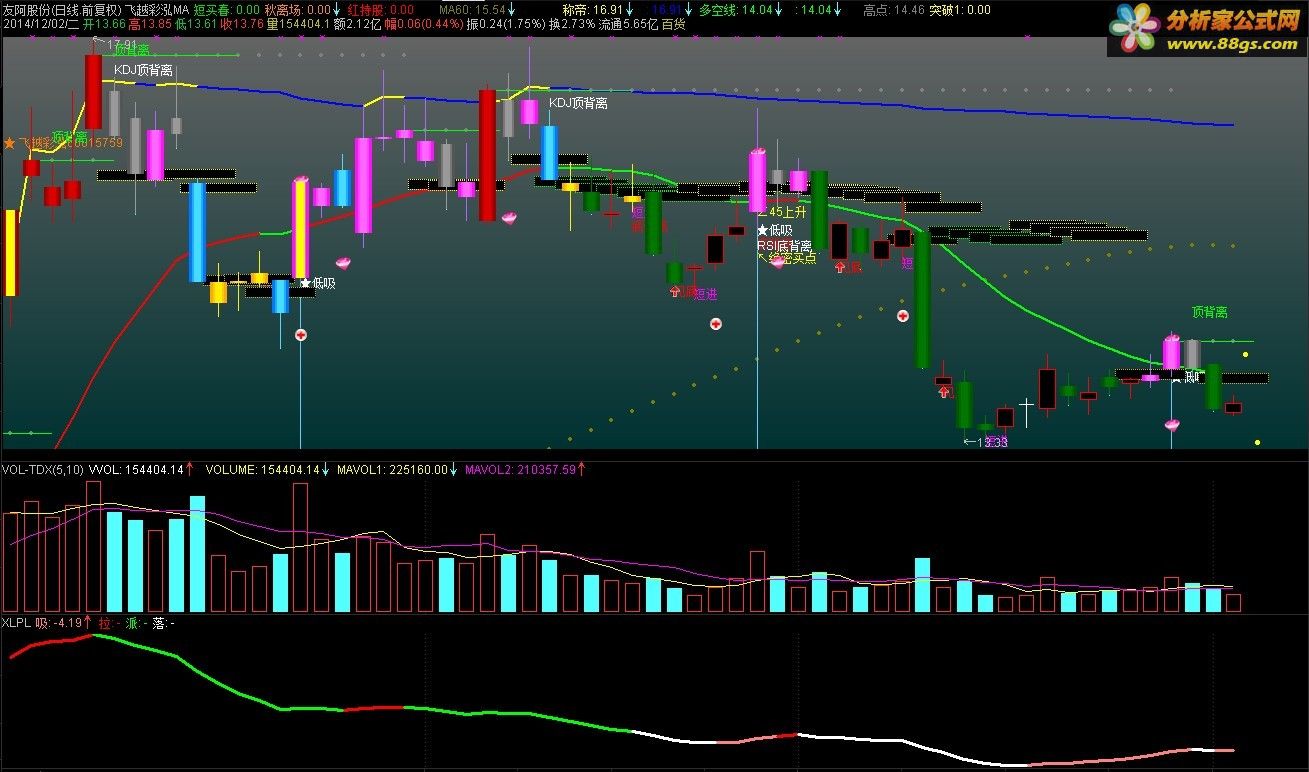Click the tallest green candlestick
Image resolution: width=1309 pixels, height=772 pixels.
922,300
